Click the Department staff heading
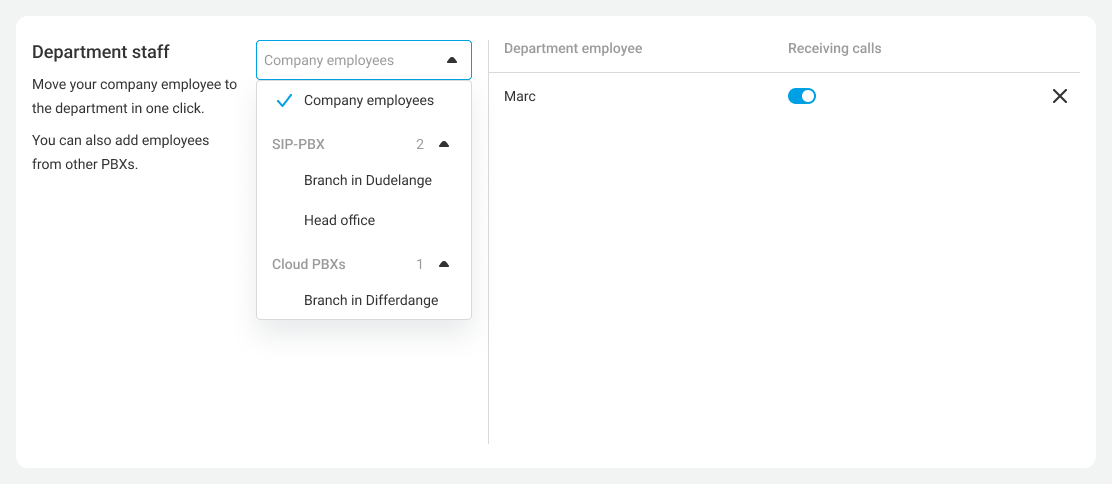 [x=100, y=51]
